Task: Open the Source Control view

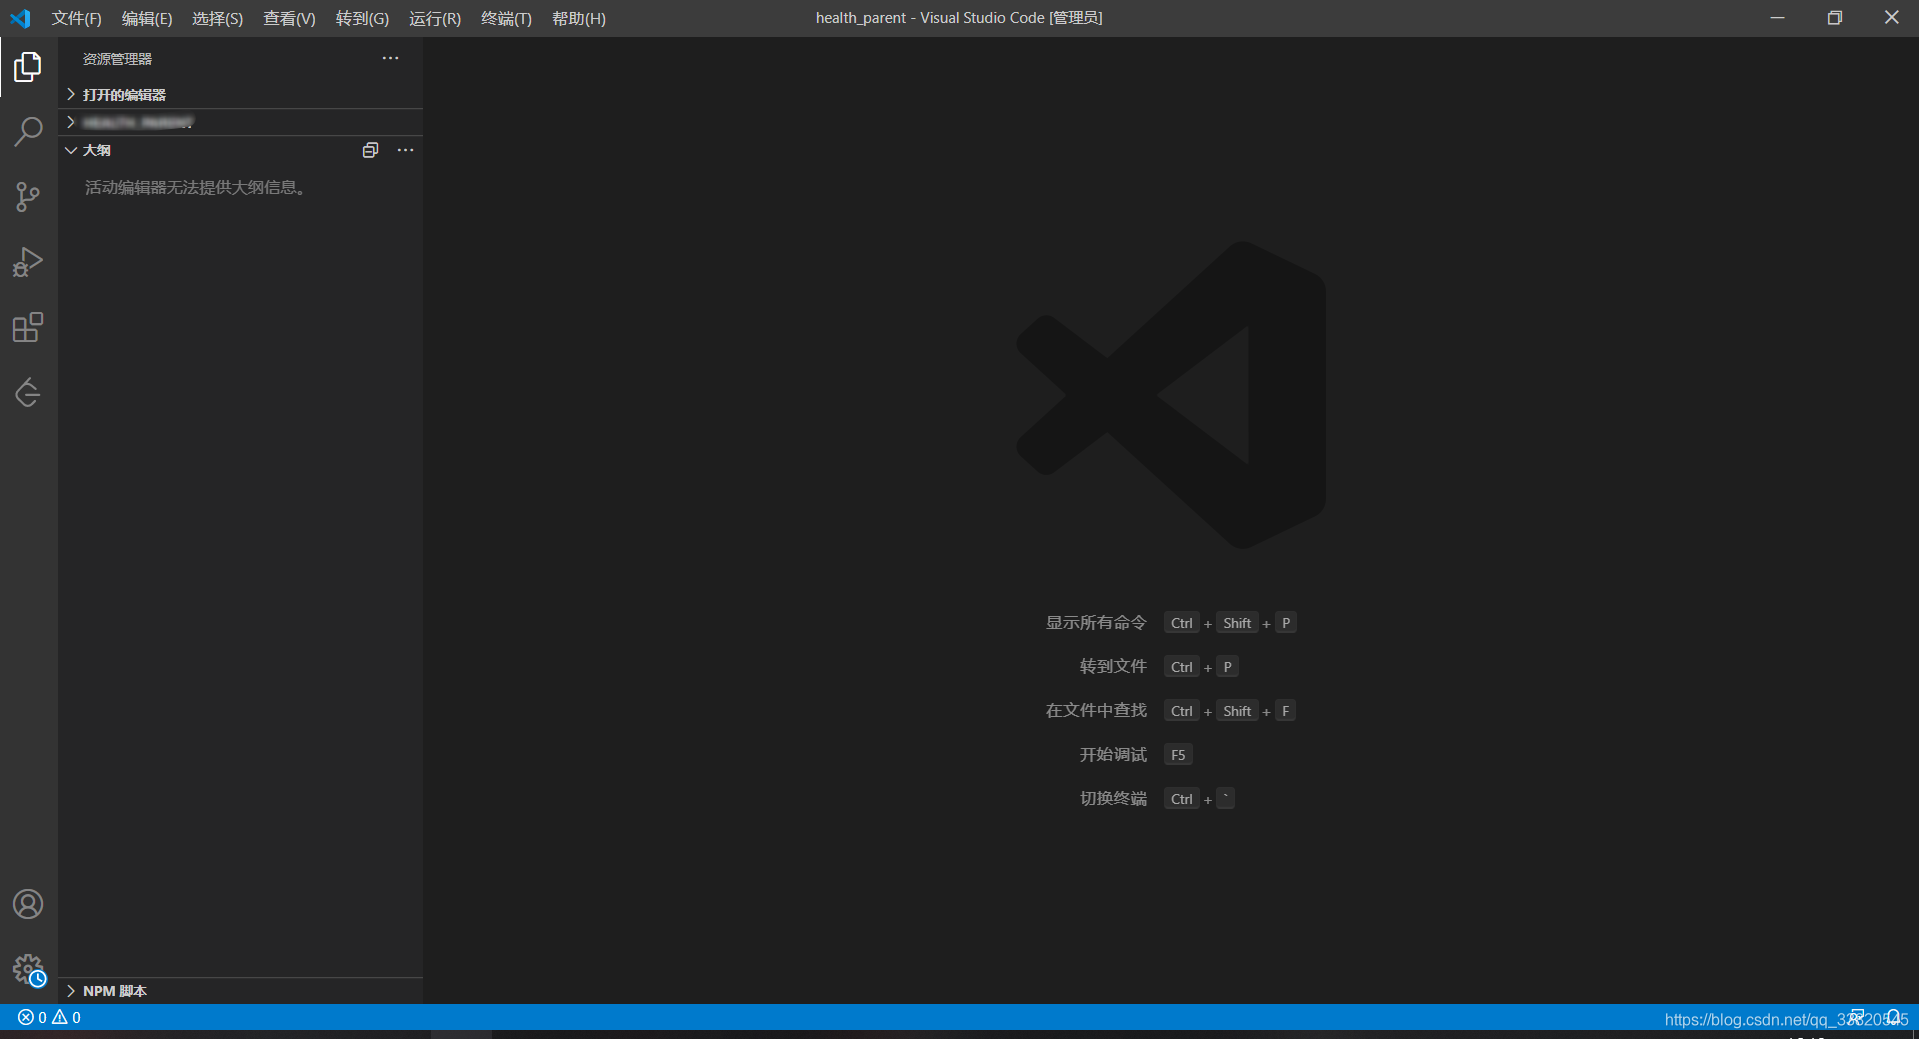Action: [x=28, y=197]
